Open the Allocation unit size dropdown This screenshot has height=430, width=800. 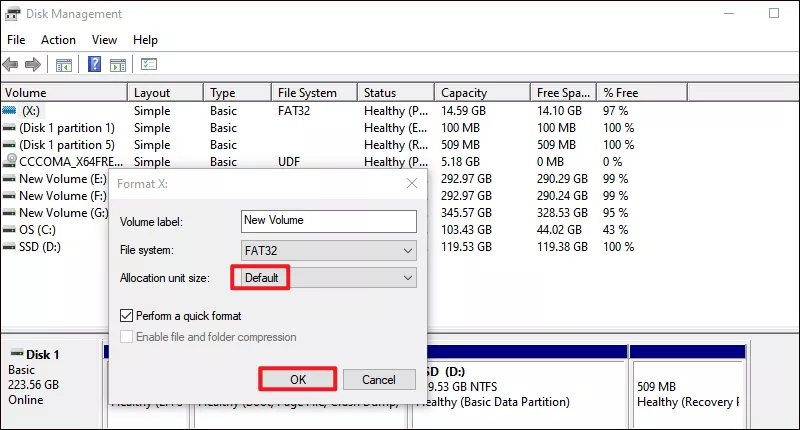coord(329,278)
